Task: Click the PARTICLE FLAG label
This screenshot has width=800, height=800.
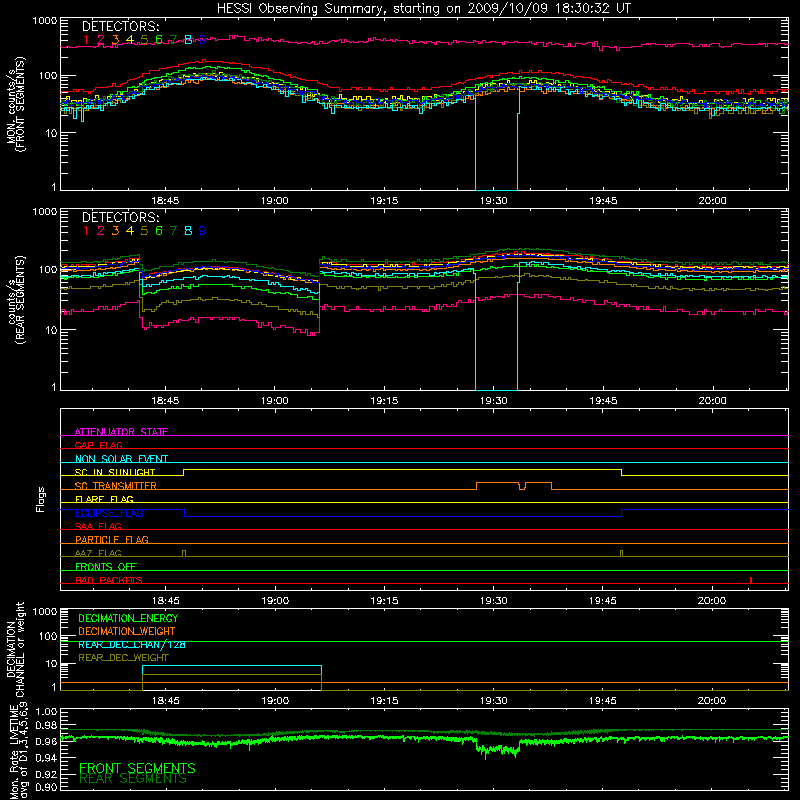Action: point(112,539)
